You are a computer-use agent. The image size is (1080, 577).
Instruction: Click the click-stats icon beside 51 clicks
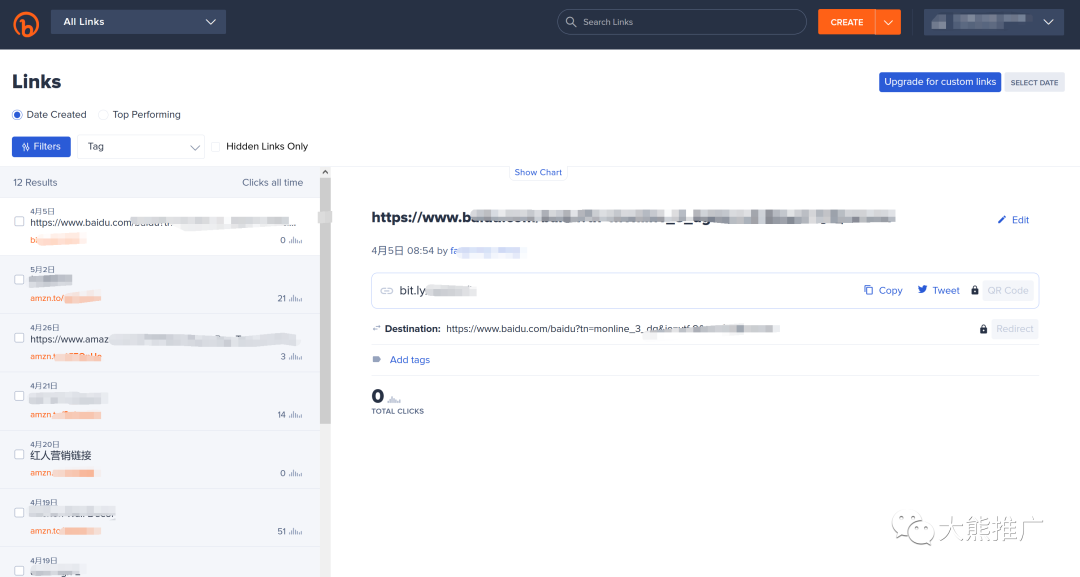[x=295, y=532]
